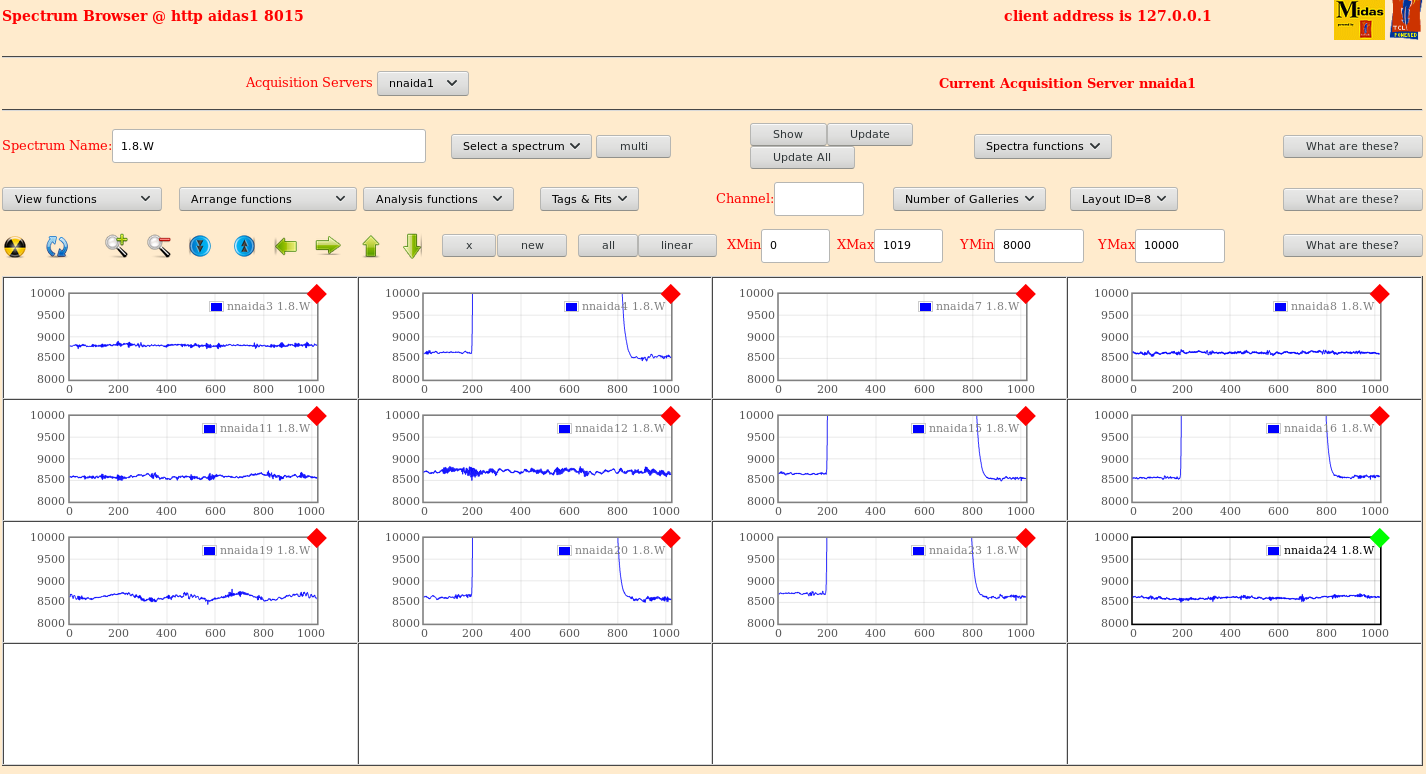Click the blue circular refresh arrows icon

[x=57, y=246]
